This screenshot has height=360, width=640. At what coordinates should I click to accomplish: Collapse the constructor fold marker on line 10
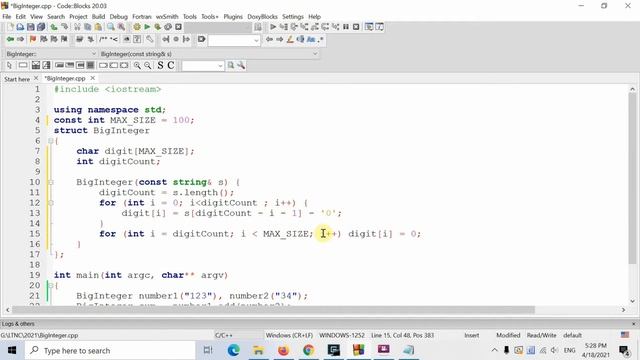[51, 182]
